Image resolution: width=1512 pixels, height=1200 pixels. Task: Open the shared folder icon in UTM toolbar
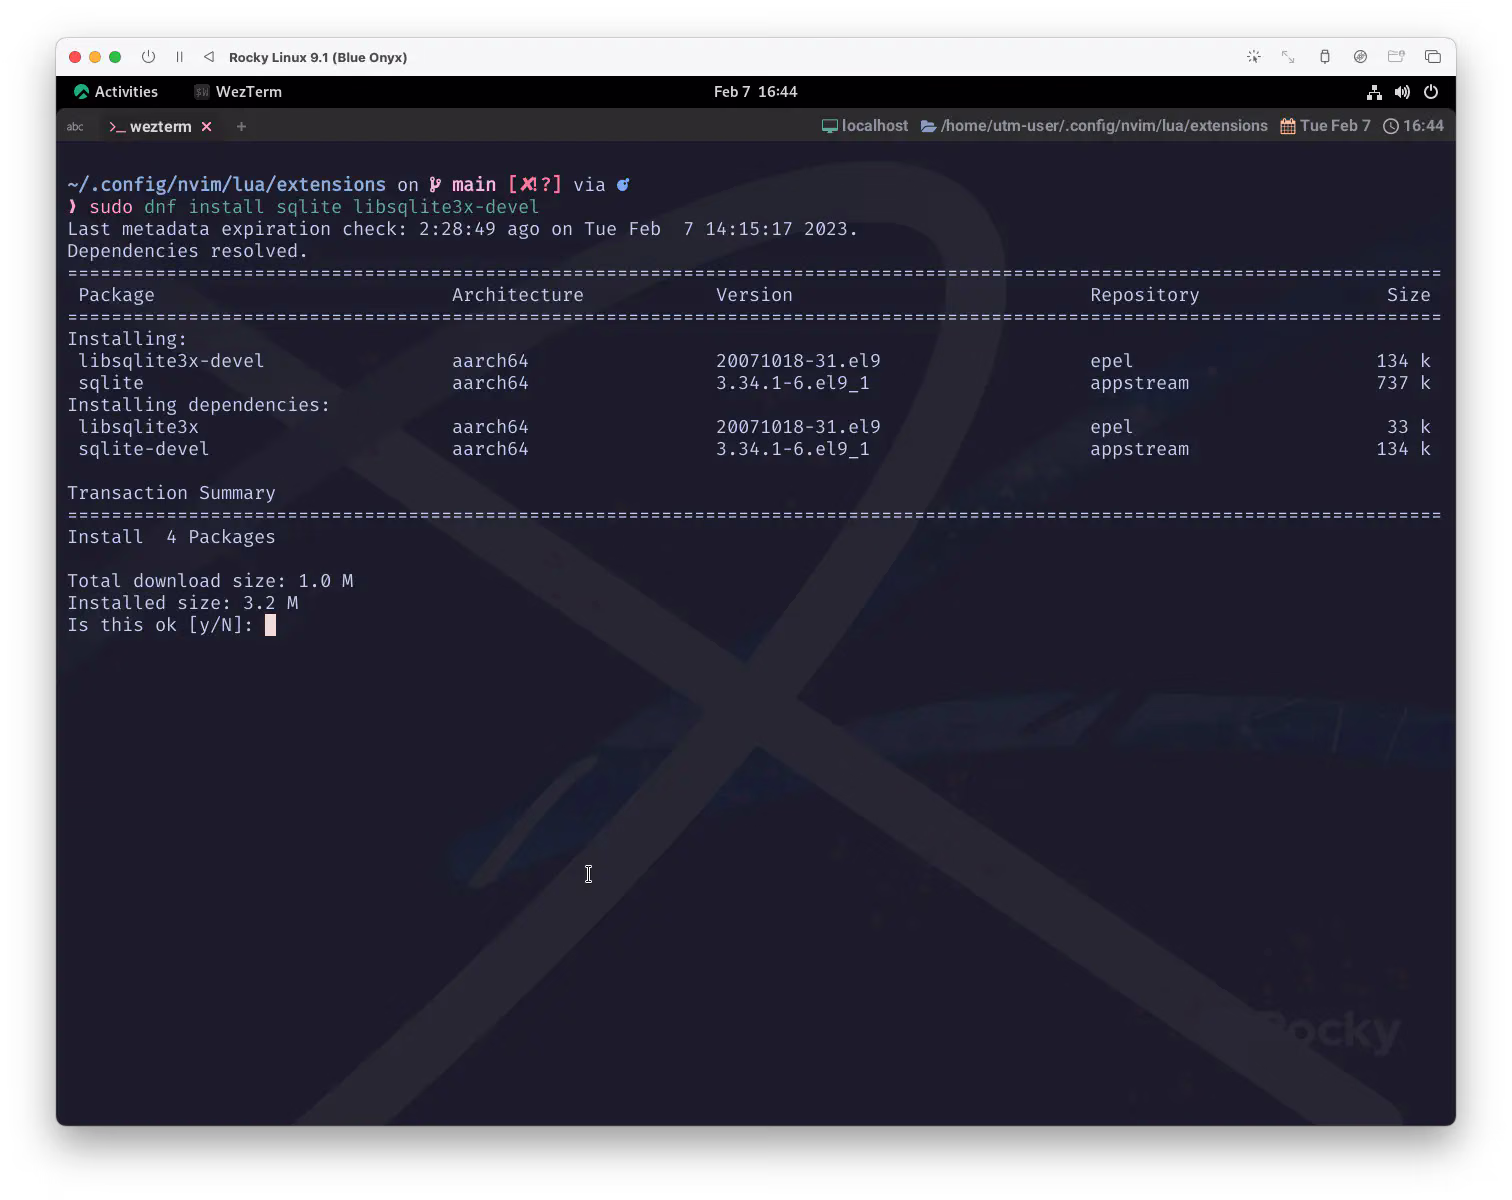click(x=1396, y=57)
